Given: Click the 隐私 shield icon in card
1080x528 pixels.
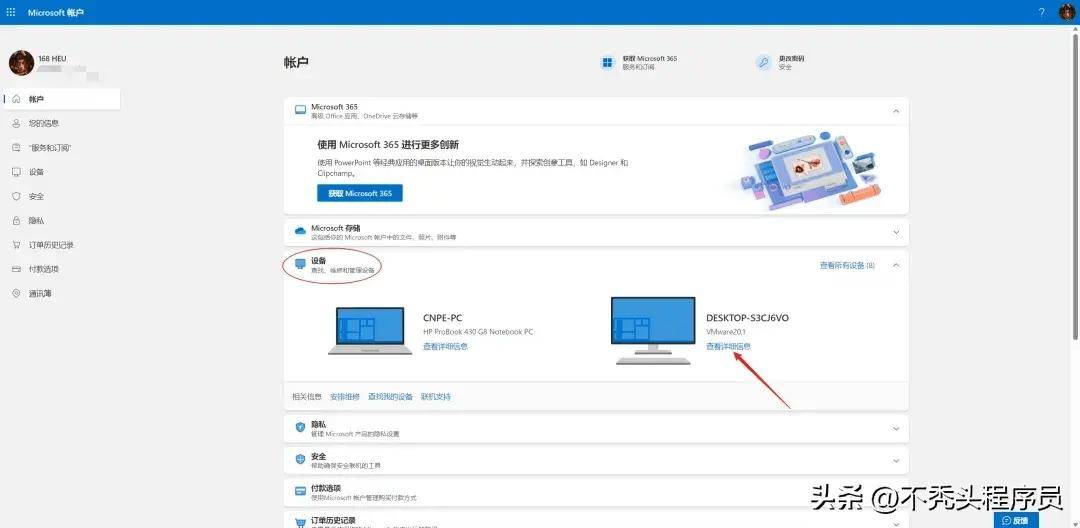Looking at the screenshot, I should (x=300, y=428).
